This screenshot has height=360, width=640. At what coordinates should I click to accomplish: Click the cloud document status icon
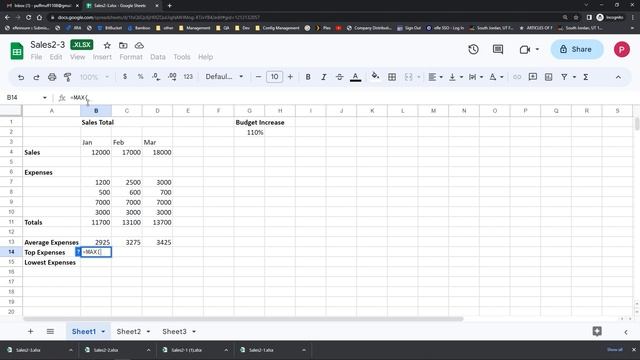[x=139, y=45]
